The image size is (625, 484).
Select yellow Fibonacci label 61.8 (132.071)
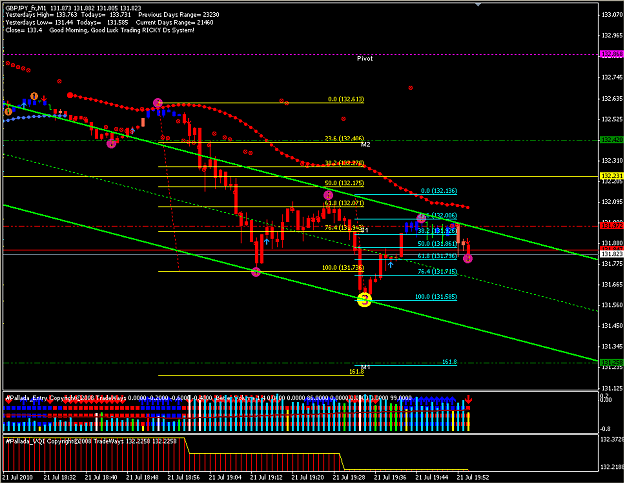tap(344, 203)
